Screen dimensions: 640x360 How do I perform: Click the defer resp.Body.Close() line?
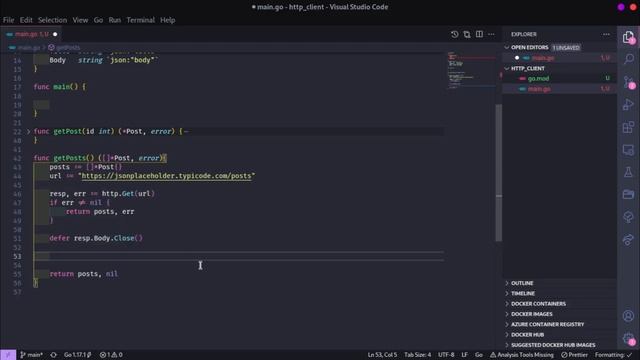[96, 238]
